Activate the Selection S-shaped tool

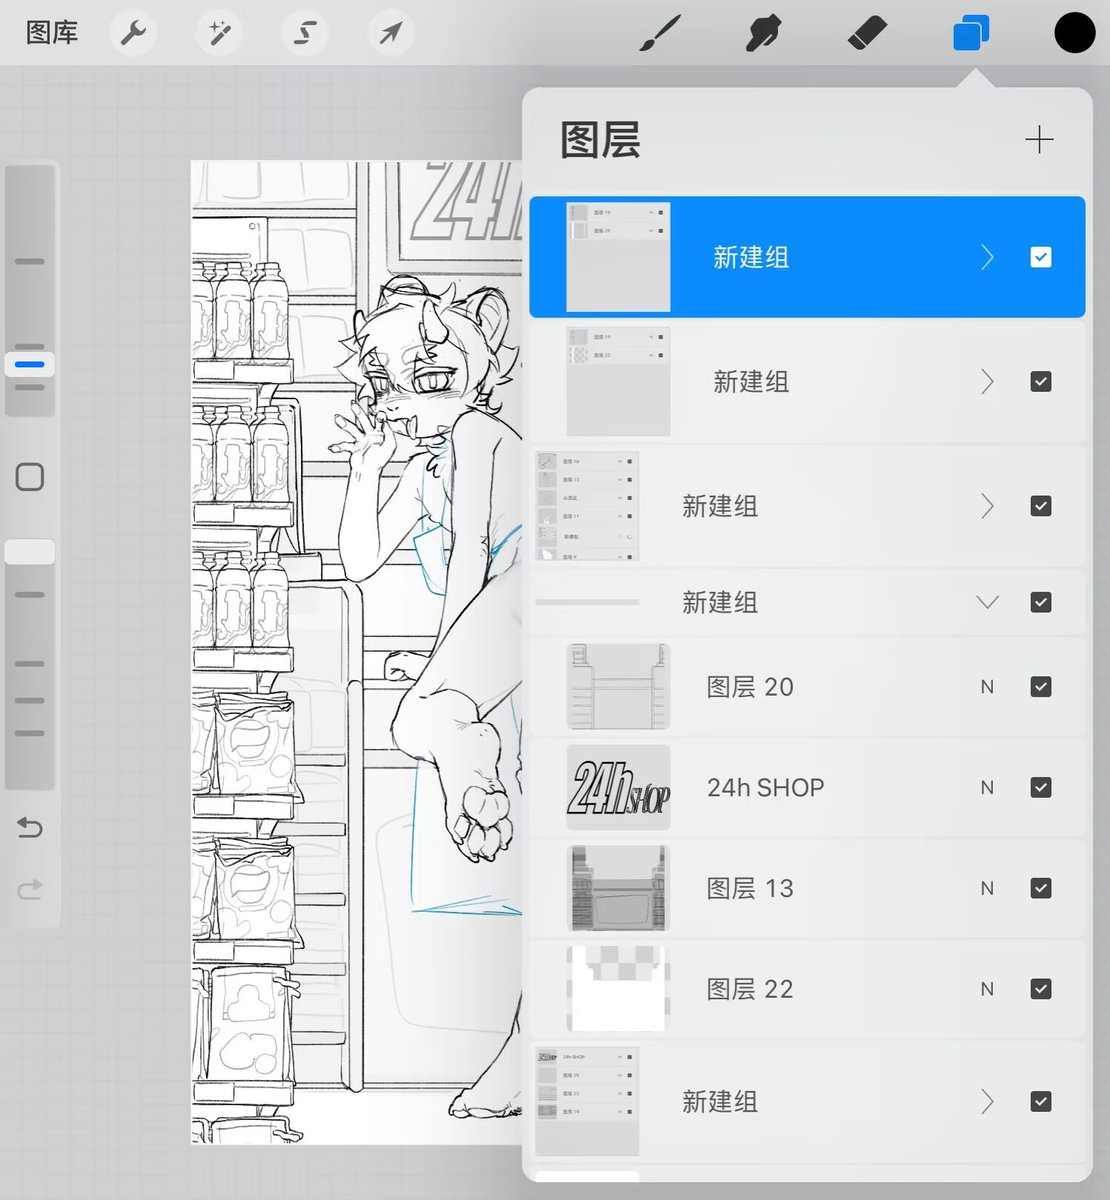click(305, 33)
